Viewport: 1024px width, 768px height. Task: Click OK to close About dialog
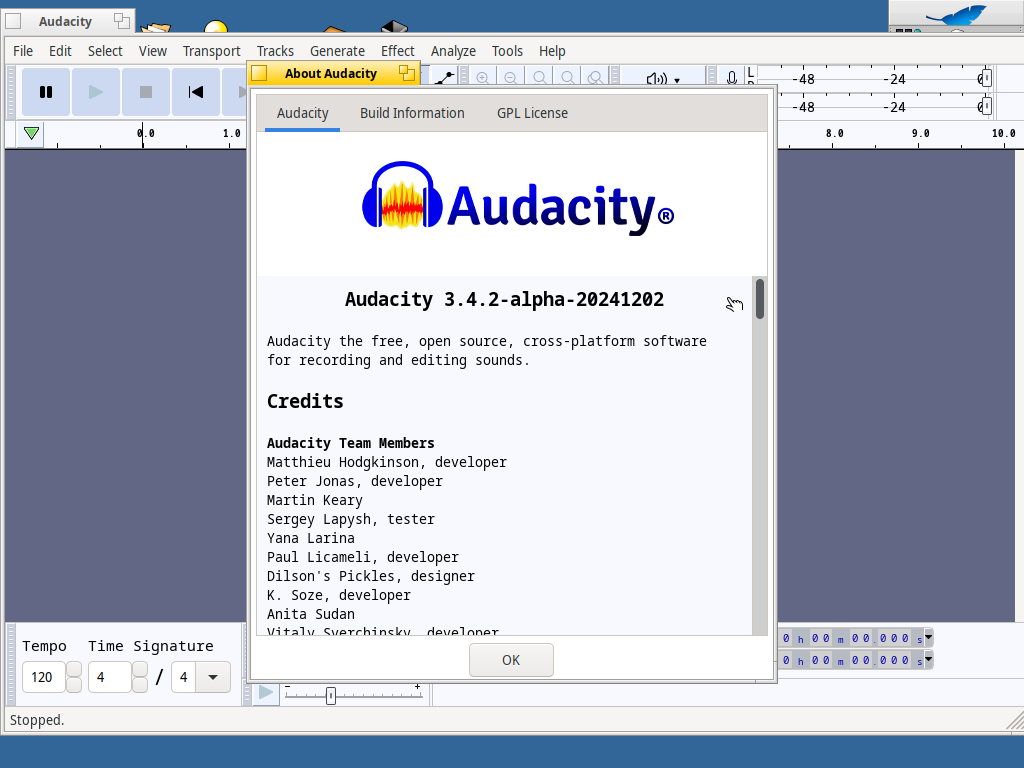pyautogui.click(x=511, y=660)
